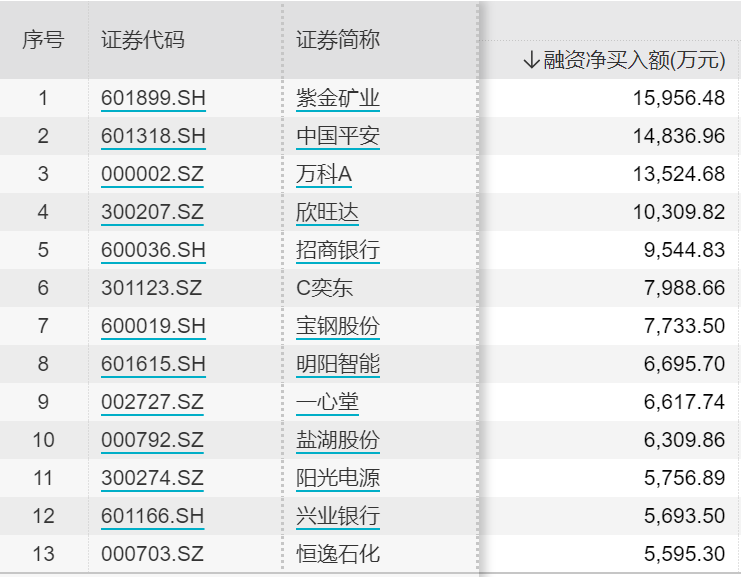The width and height of the screenshot is (741, 577).
Task: Open stock code link 600036.SH
Action: [154, 250]
